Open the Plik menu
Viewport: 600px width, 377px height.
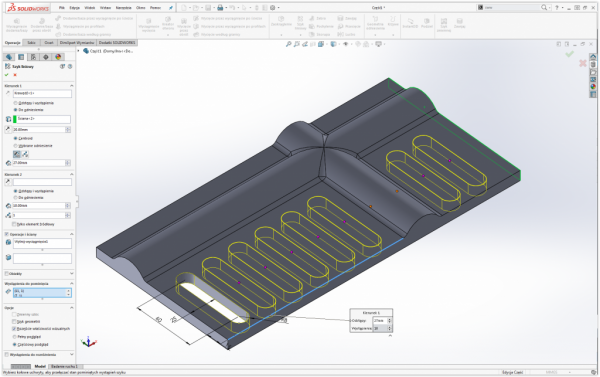[x=62, y=8]
